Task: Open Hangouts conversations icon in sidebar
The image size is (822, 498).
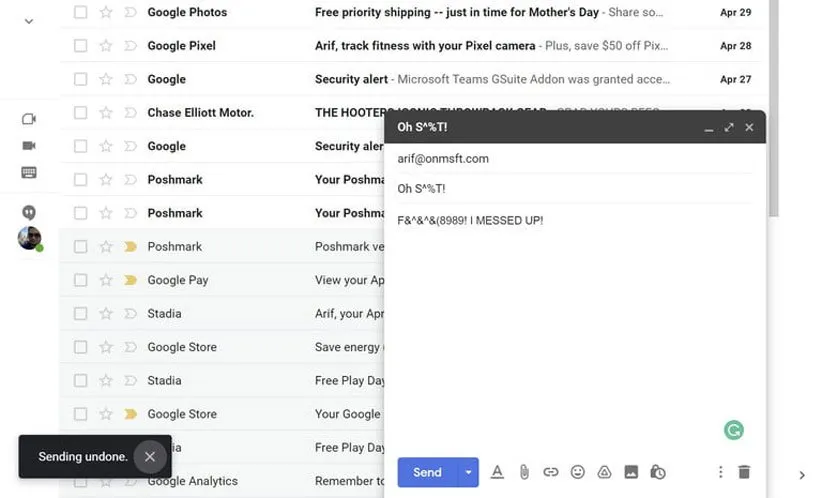Action: coord(29,212)
